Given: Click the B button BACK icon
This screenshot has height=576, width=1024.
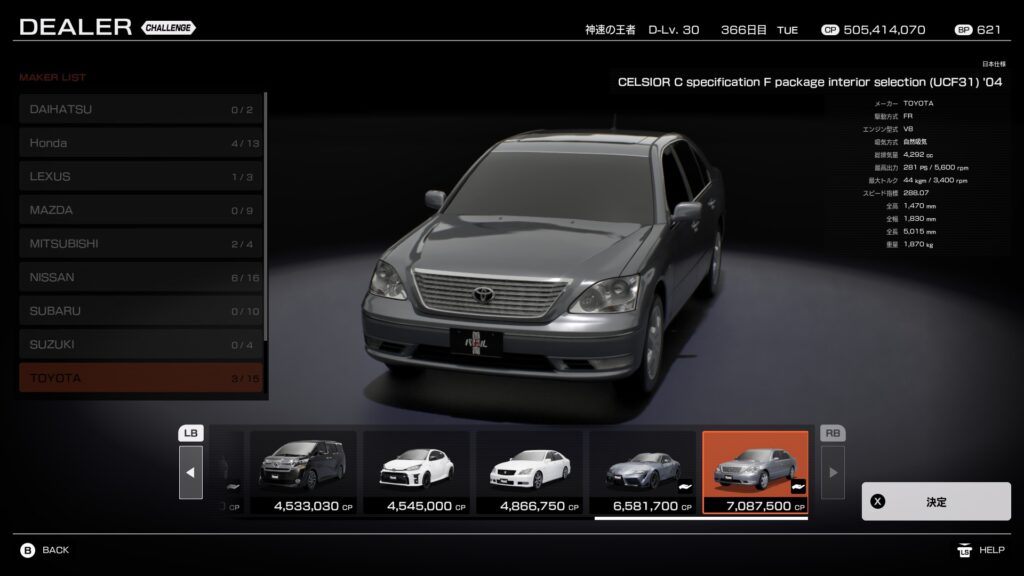Looking at the screenshot, I should (28, 550).
